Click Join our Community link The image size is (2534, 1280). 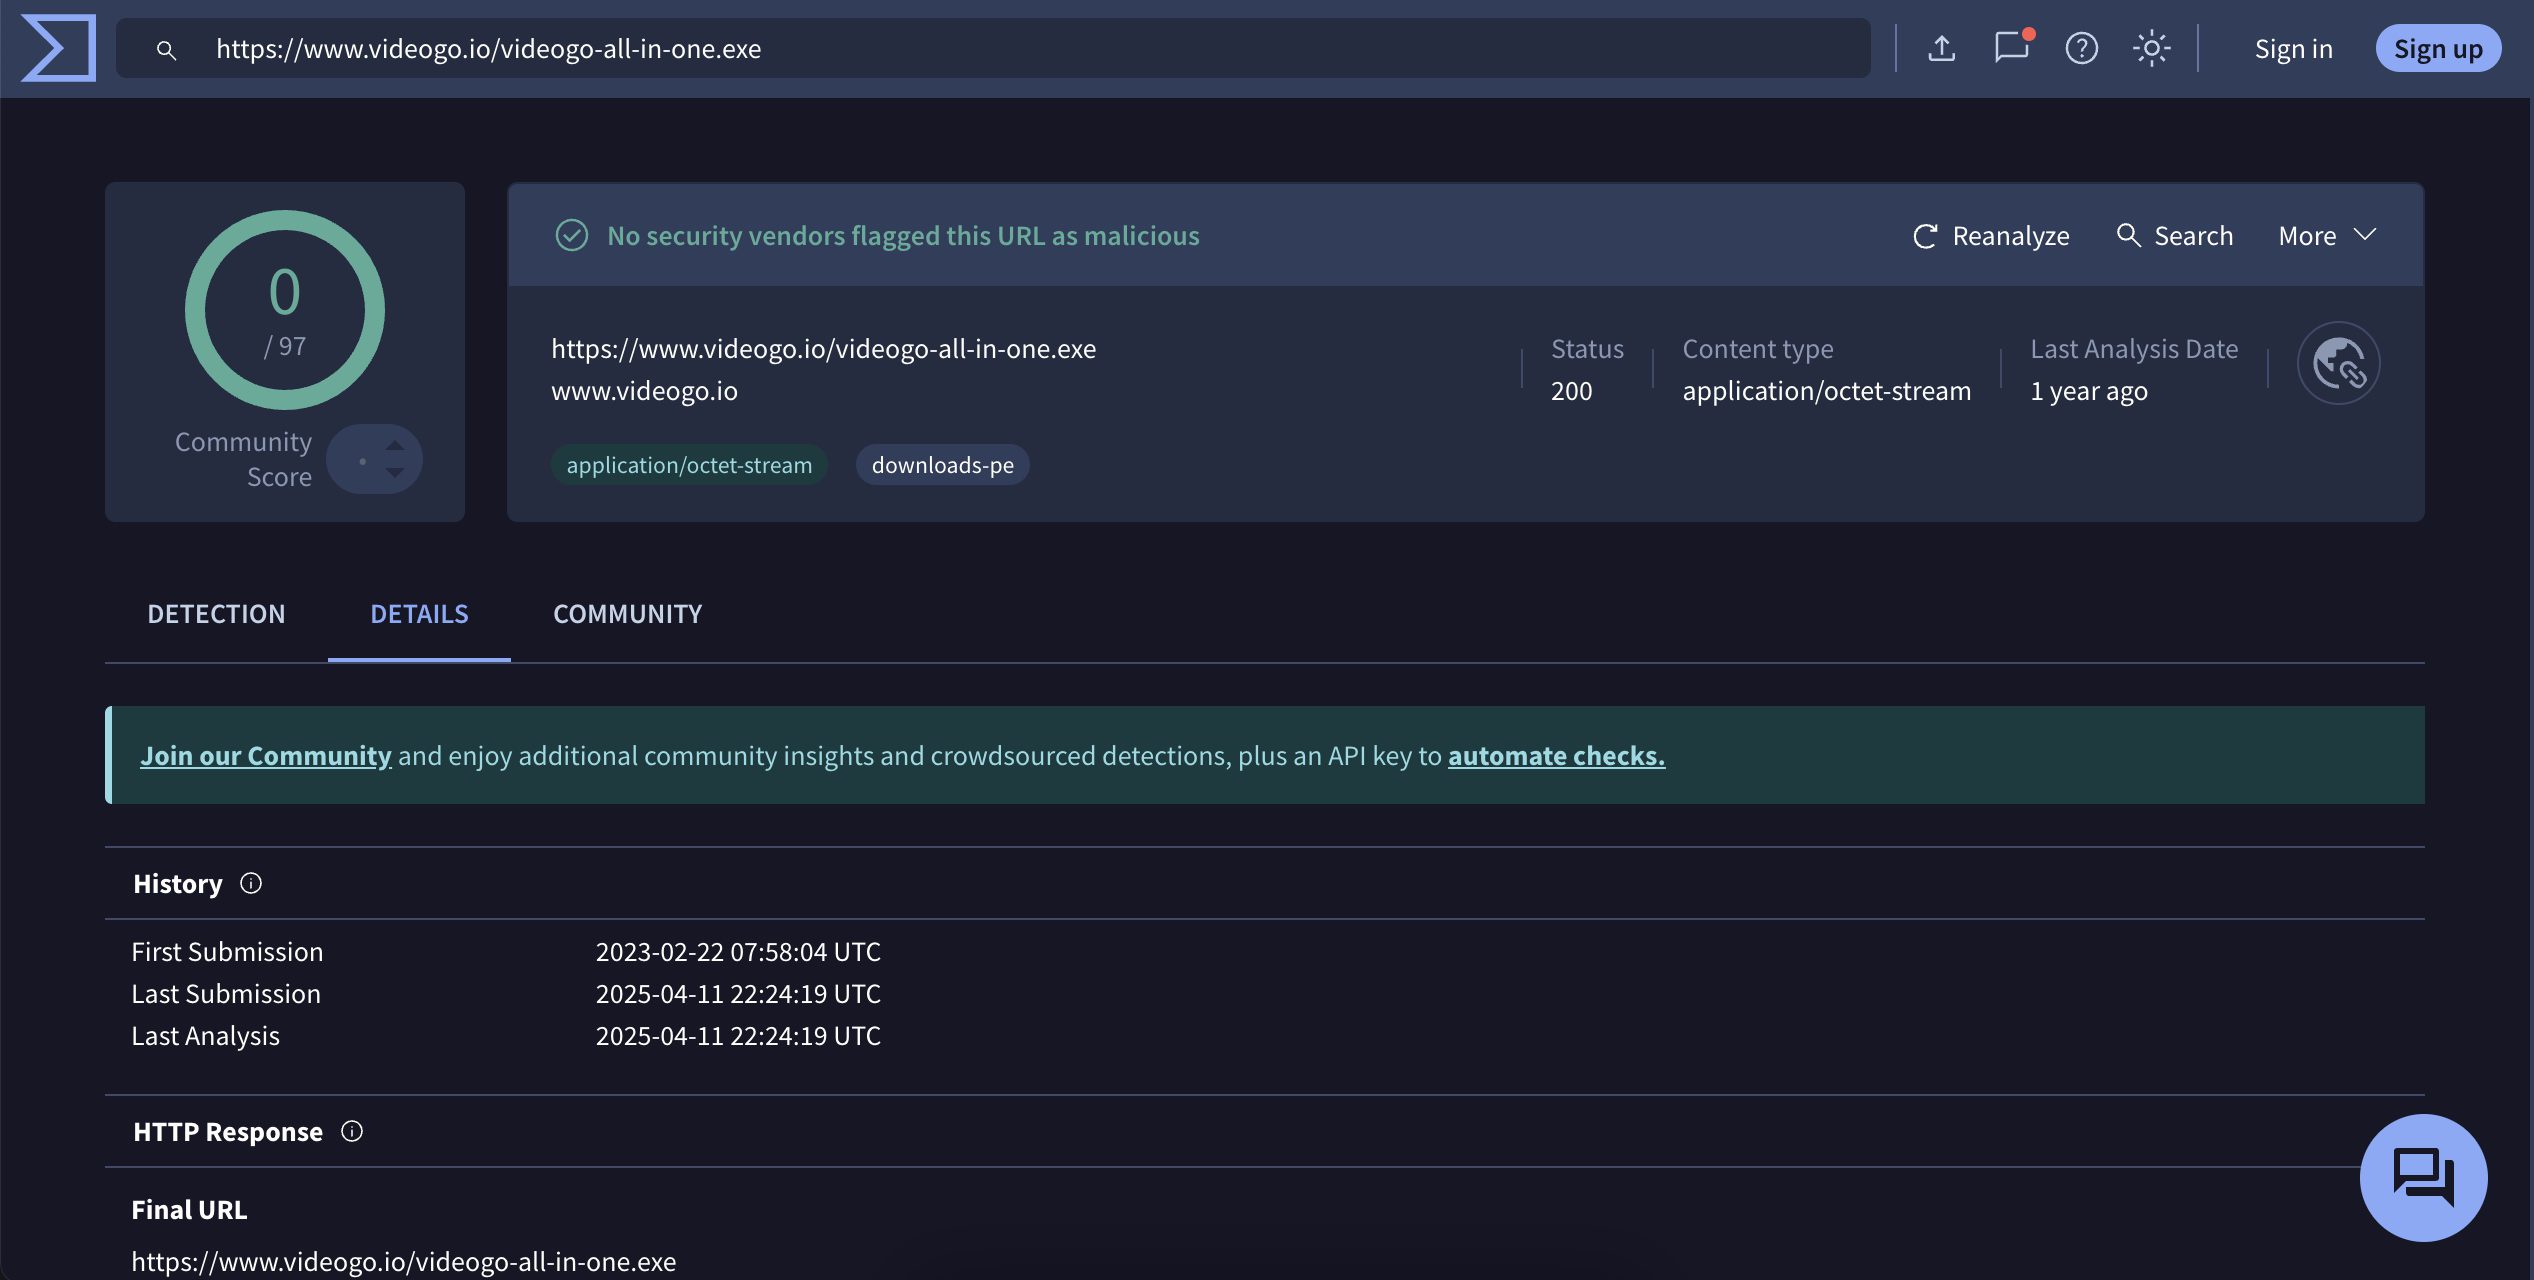[265, 756]
